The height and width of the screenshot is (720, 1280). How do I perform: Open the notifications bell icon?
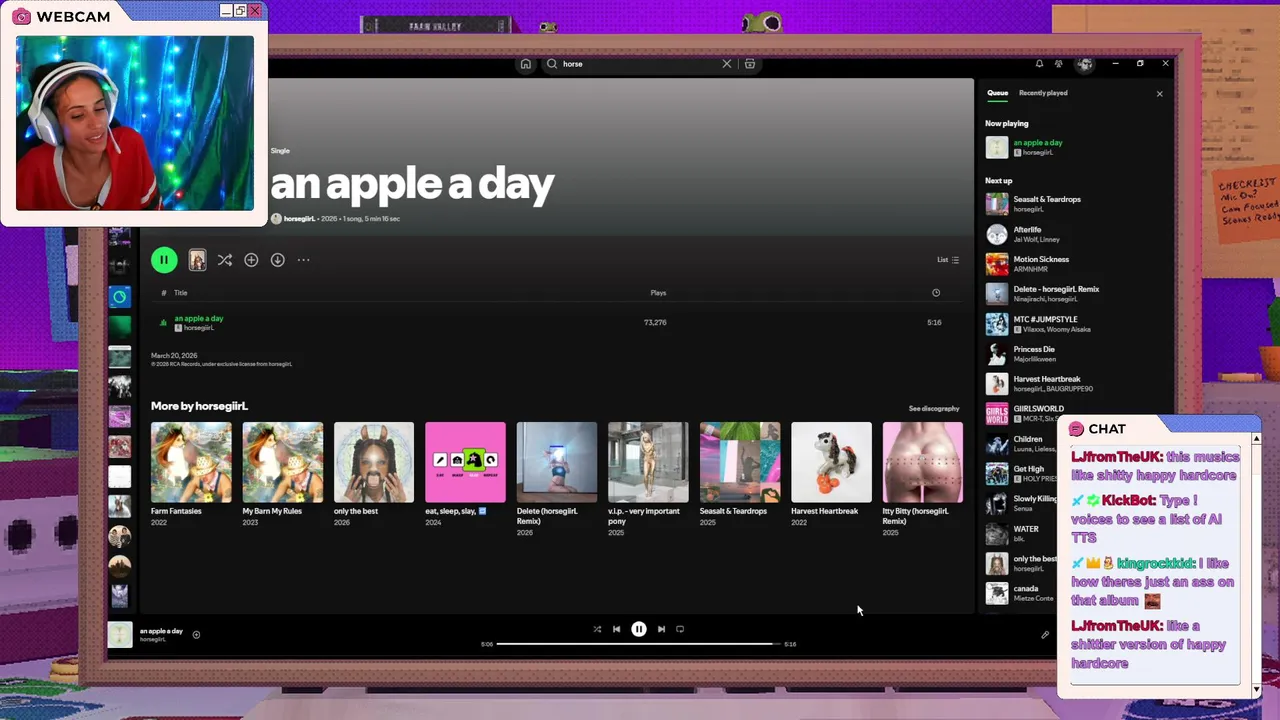(1039, 64)
